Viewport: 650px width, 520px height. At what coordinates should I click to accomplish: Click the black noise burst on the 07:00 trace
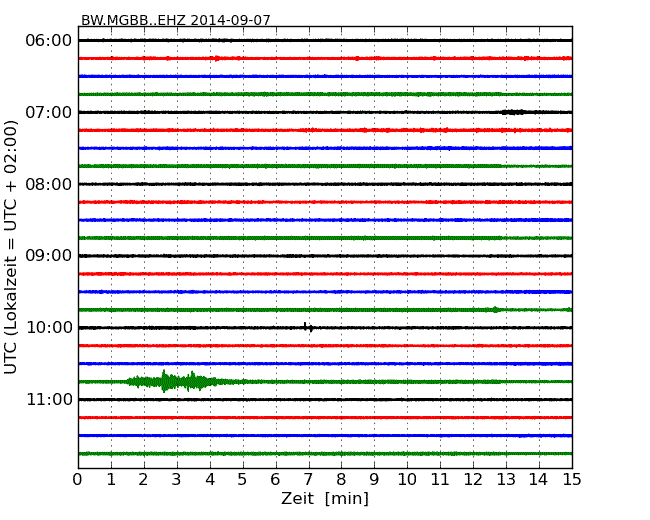tap(513, 112)
